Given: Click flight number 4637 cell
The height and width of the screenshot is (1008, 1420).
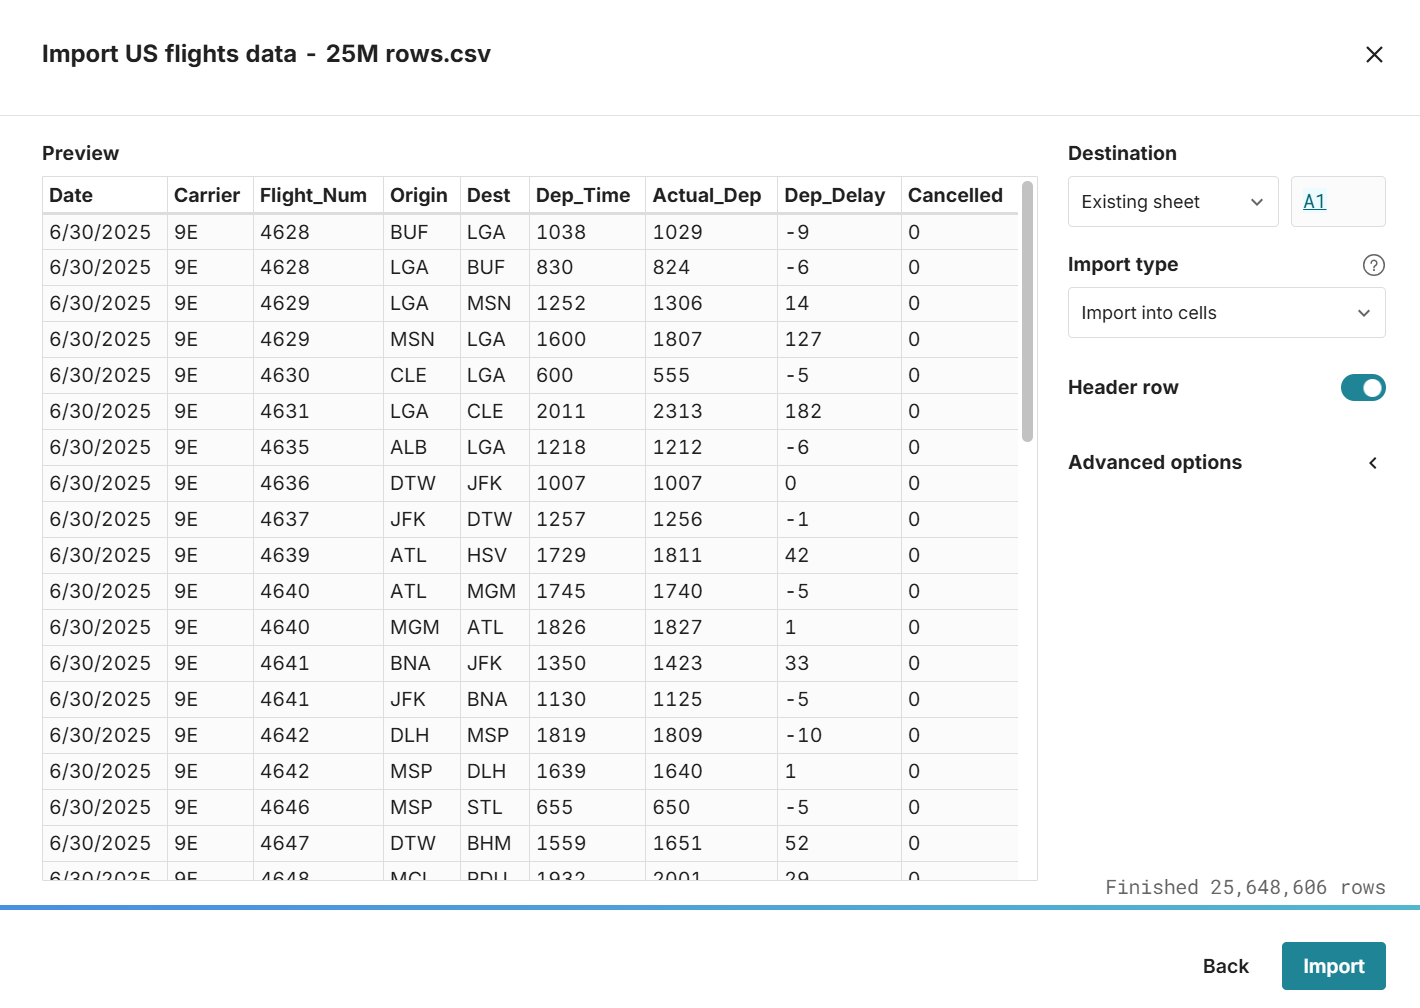Looking at the screenshot, I should click(318, 520).
